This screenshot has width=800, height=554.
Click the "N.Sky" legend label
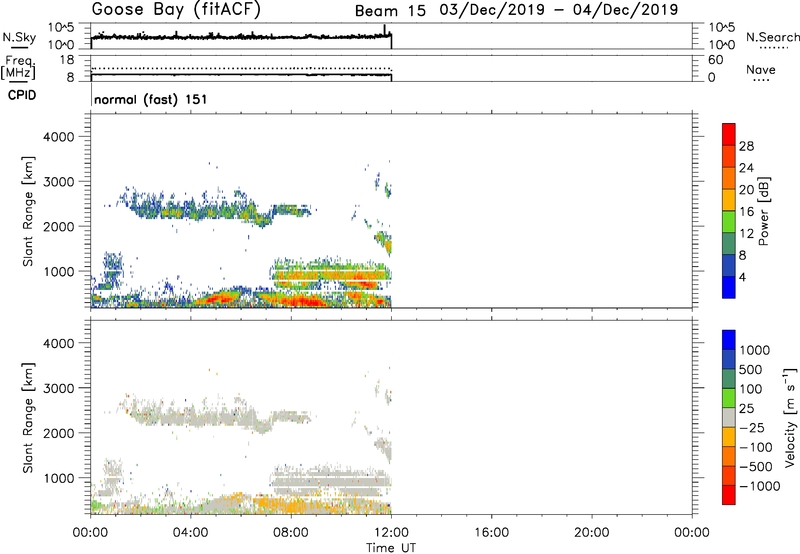point(19,37)
